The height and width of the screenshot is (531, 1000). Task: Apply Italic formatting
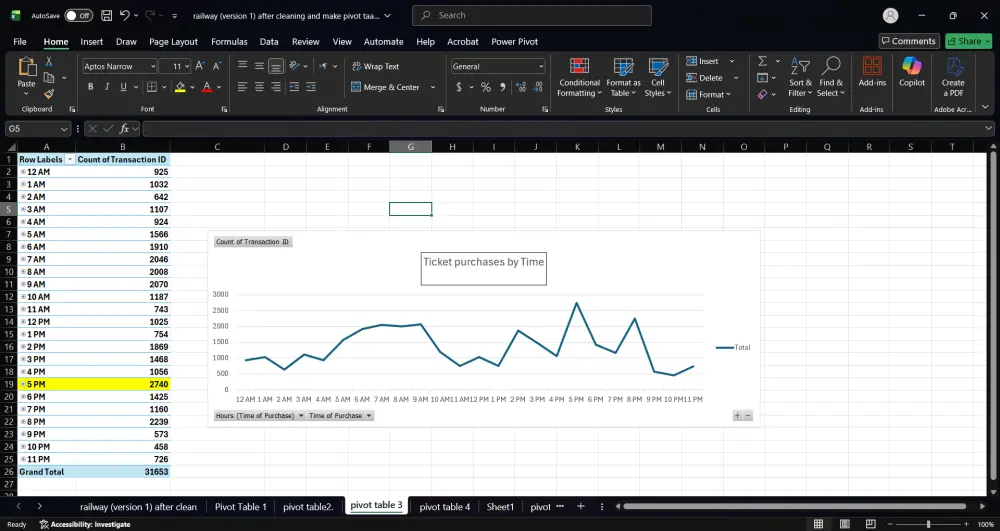107,87
